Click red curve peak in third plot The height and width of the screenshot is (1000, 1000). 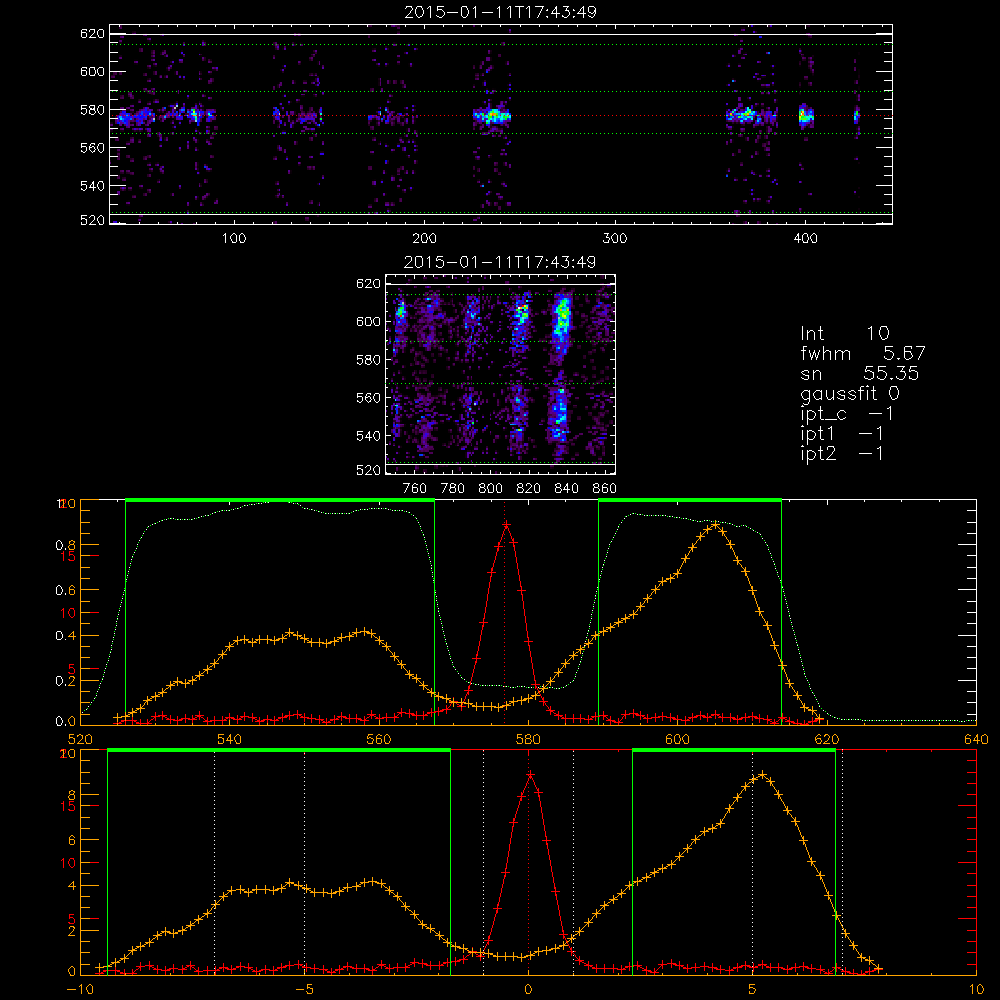[x=506, y=525]
